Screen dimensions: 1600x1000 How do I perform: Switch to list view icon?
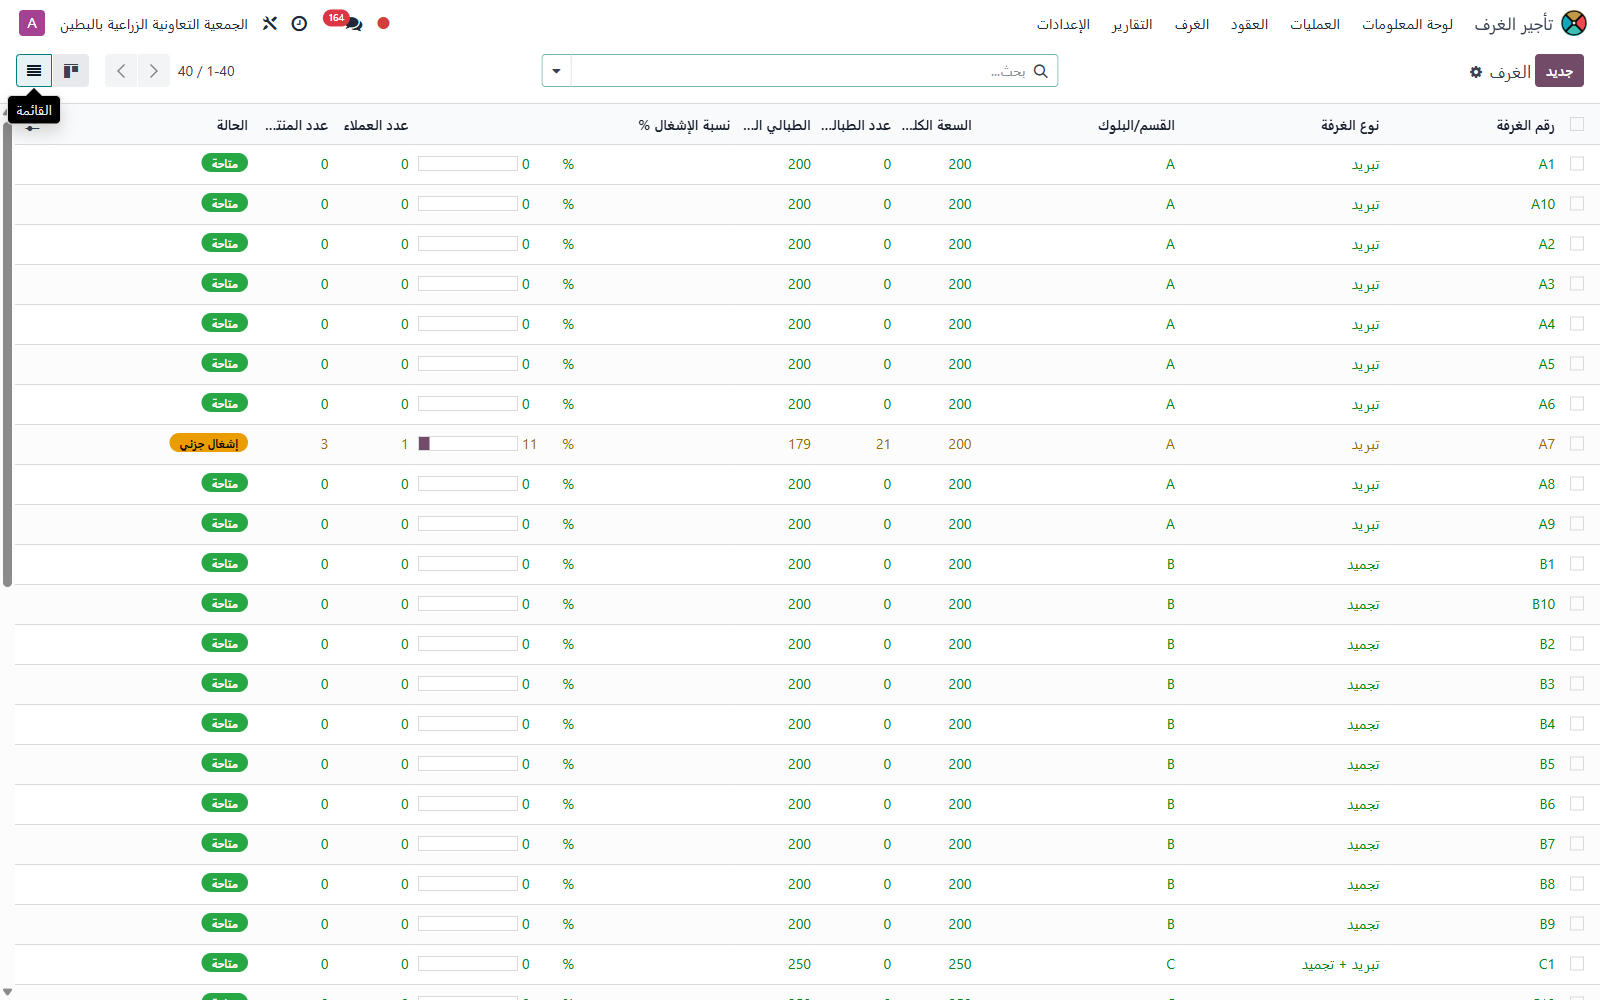click(x=34, y=71)
